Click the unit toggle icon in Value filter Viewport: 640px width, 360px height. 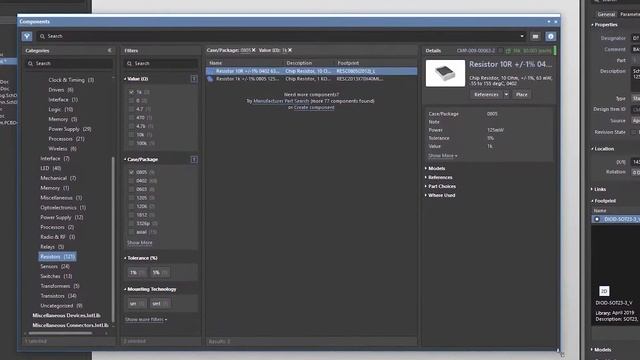point(194,79)
